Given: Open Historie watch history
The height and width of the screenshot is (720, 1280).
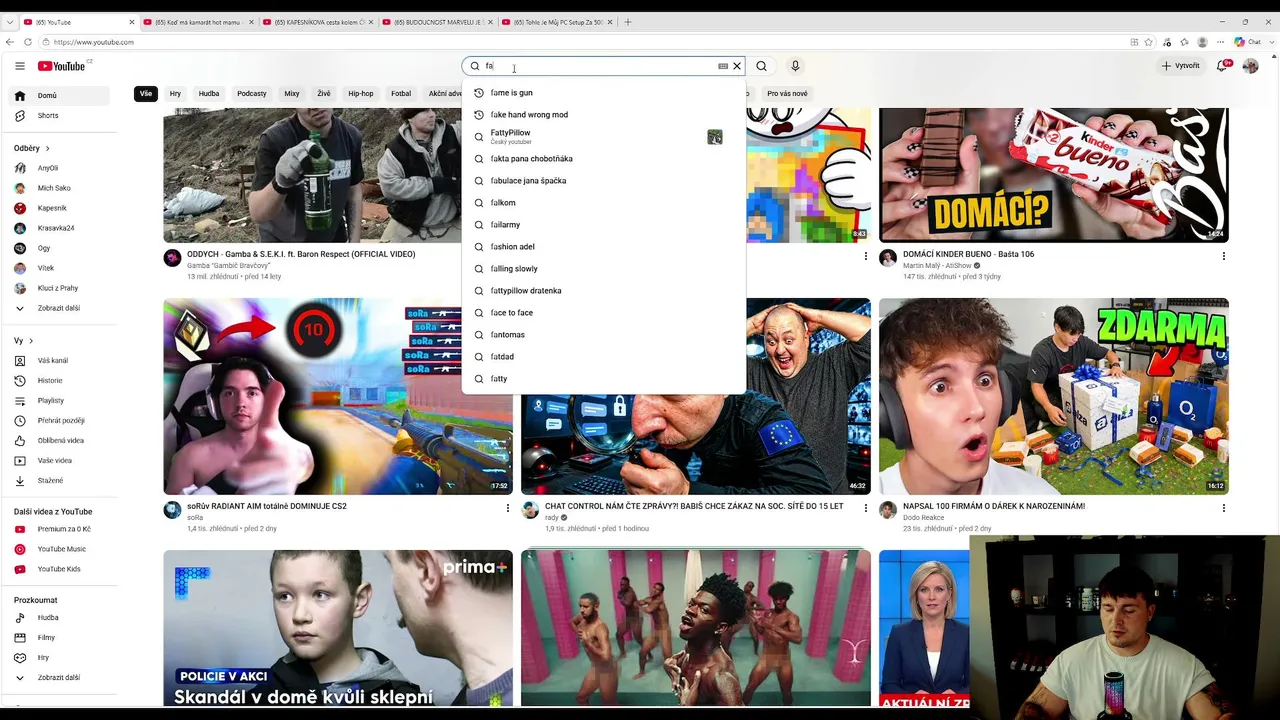Looking at the screenshot, I should point(59,381).
